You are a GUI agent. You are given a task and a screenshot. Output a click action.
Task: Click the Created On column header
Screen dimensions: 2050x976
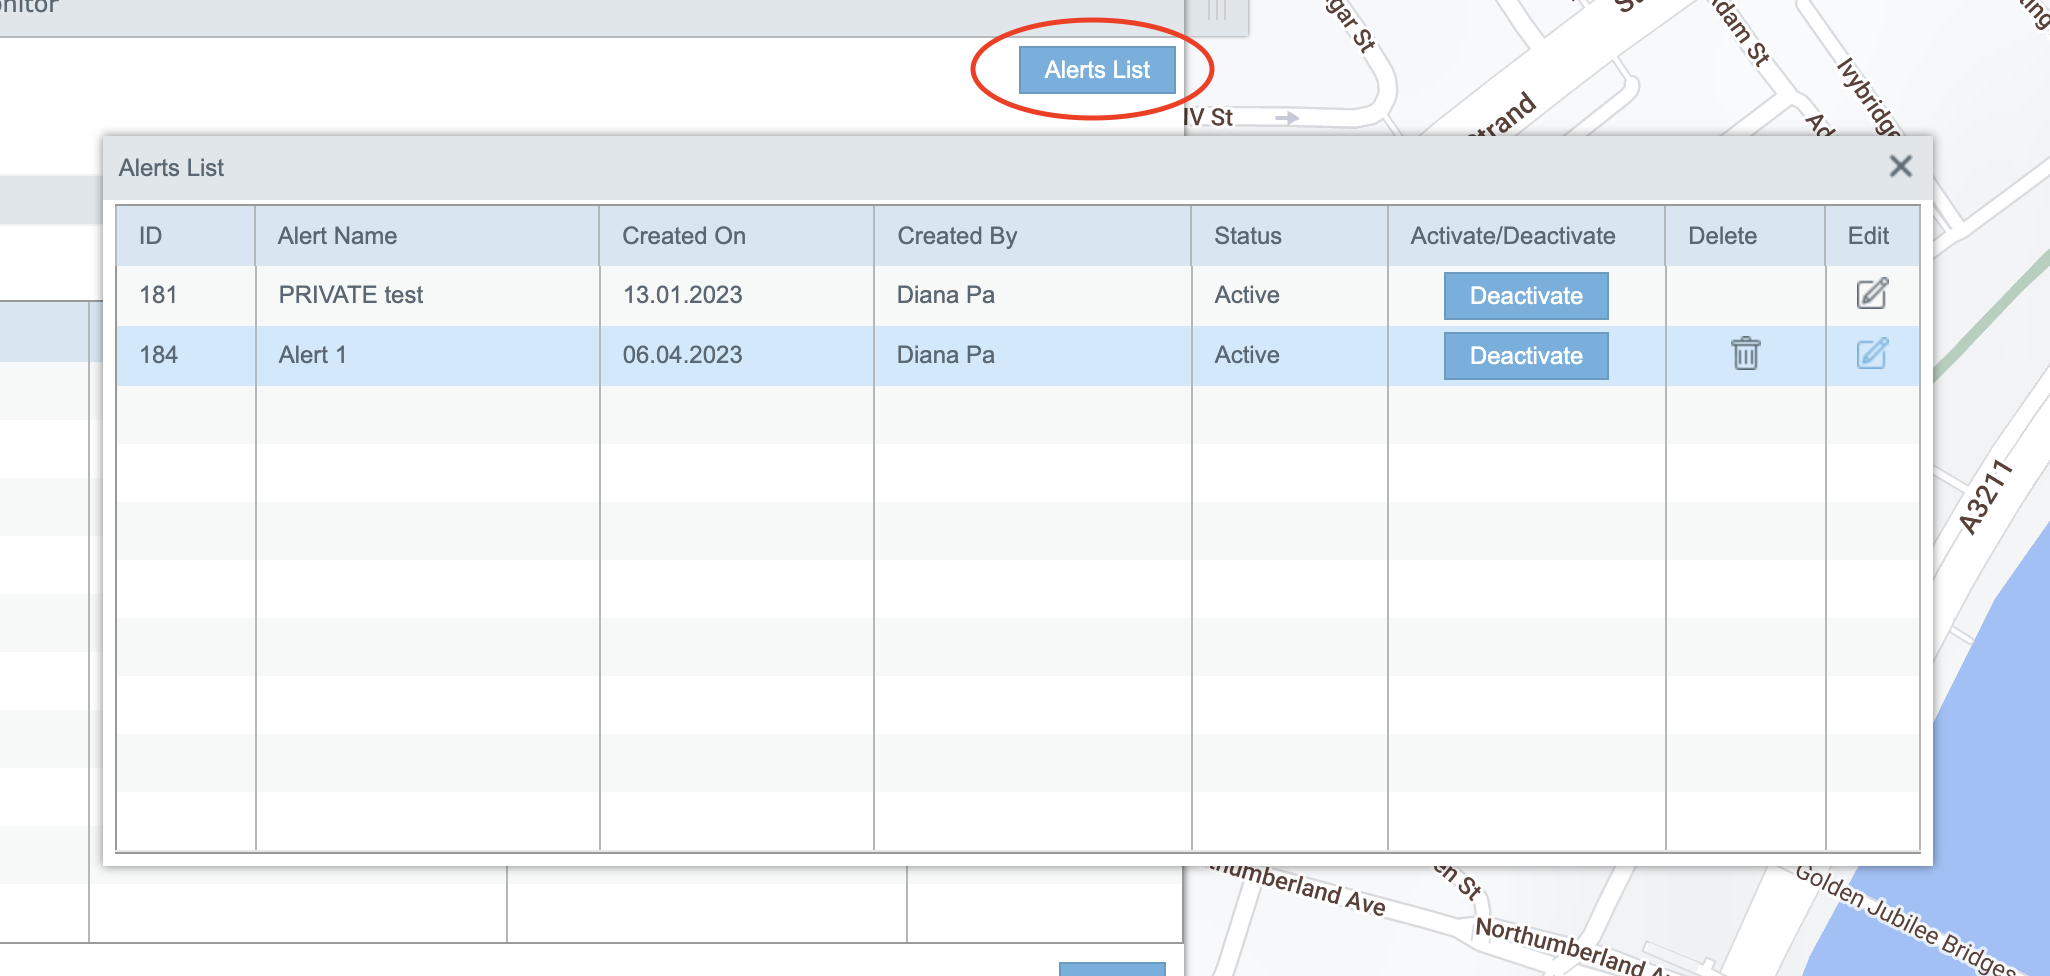pyautogui.click(x=684, y=236)
